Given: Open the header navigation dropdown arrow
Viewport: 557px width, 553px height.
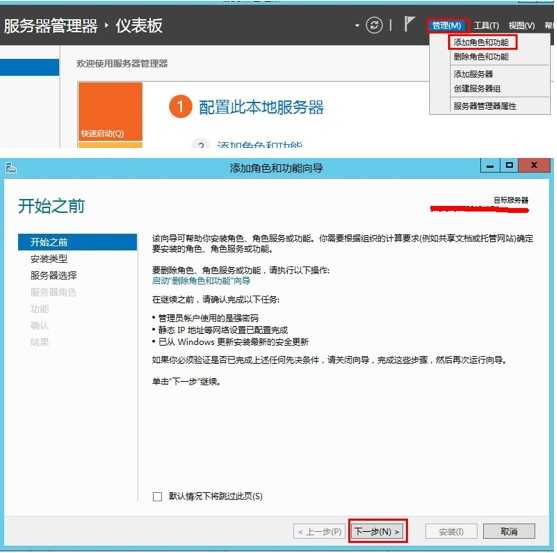Looking at the screenshot, I should pyautogui.click(x=357, y=26).
